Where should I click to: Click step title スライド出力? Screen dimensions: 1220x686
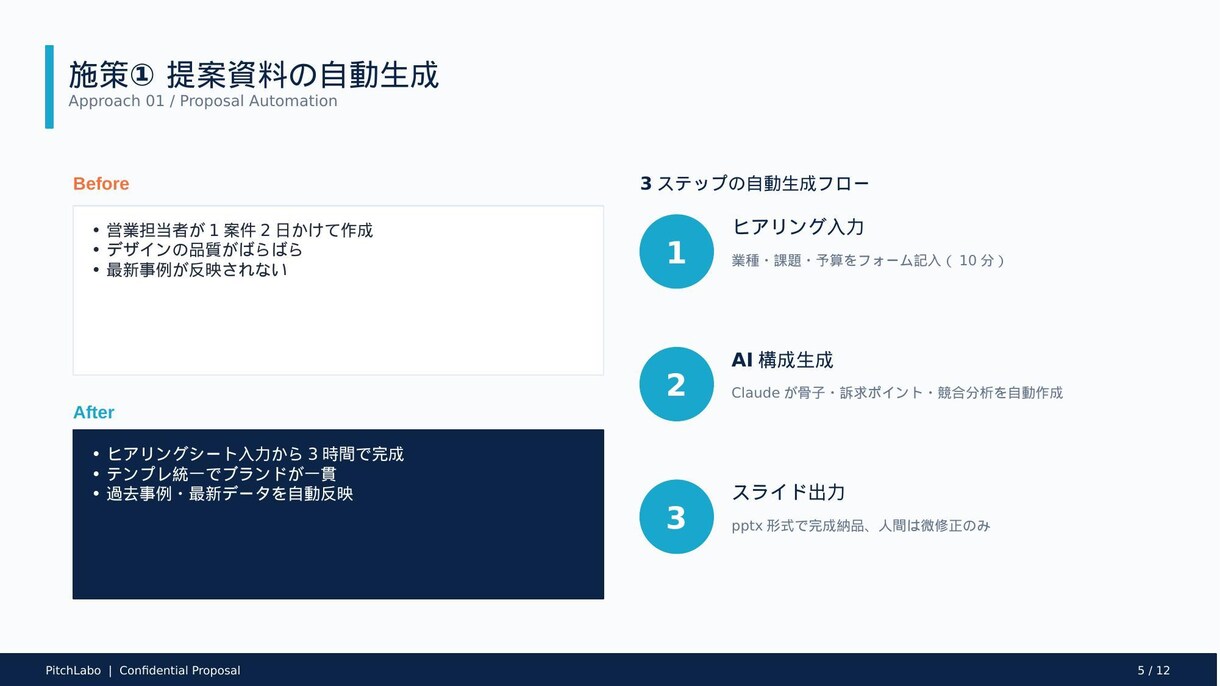tap(789, 492)
